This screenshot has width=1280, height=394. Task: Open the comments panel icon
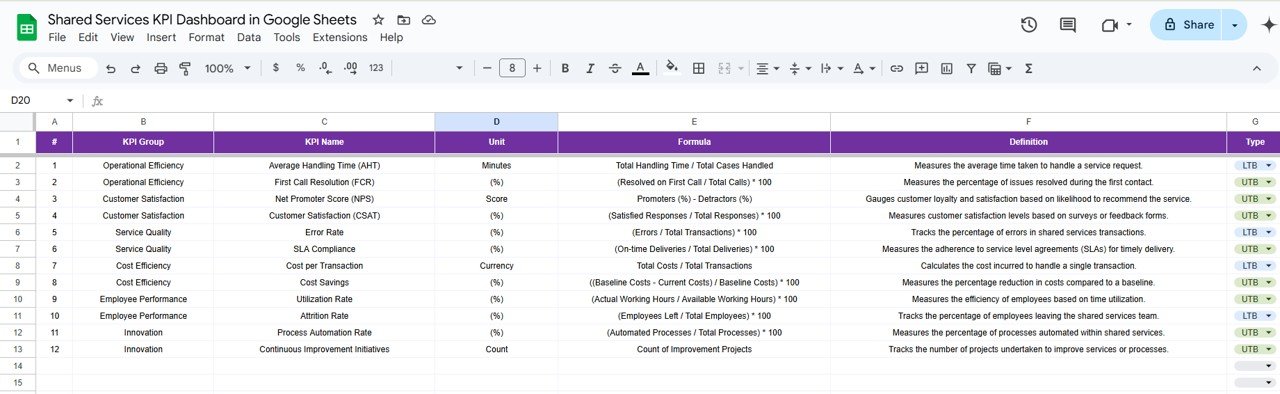1068,25
